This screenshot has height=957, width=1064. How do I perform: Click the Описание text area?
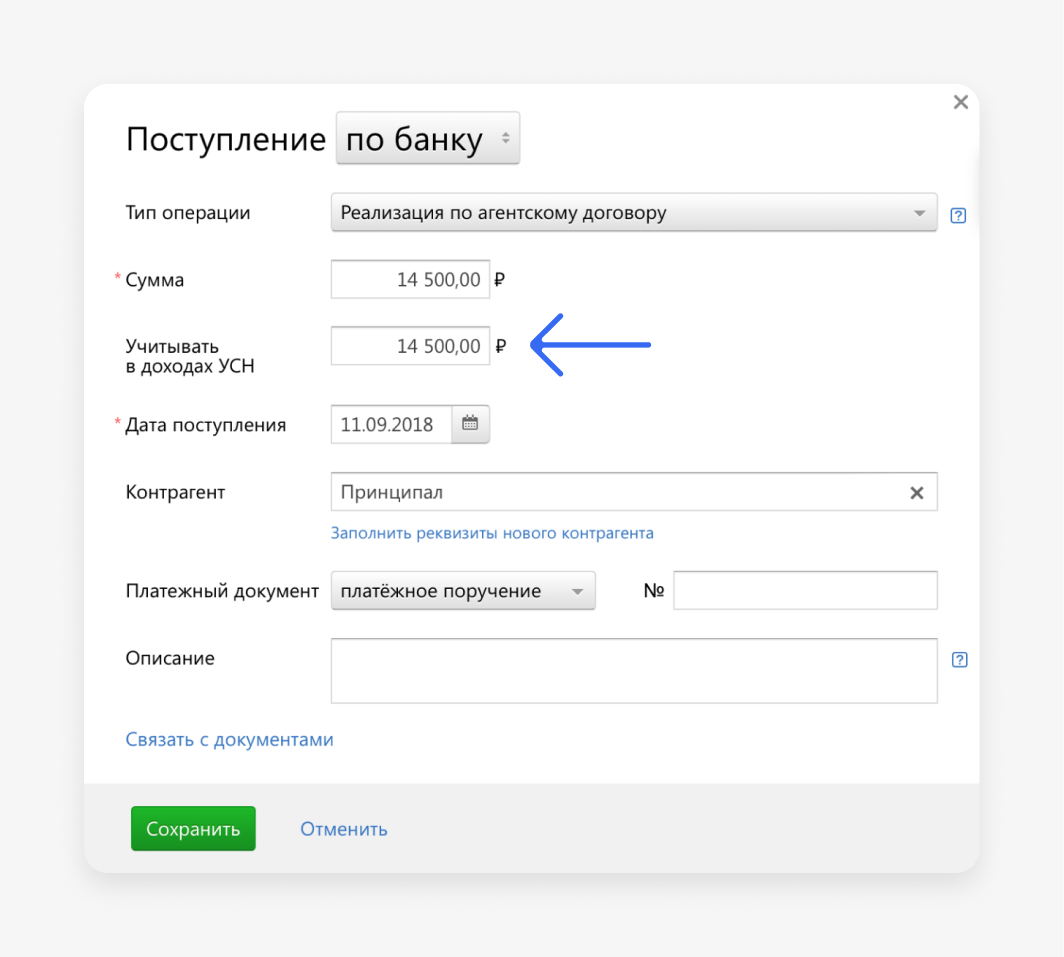click(634, 671)
